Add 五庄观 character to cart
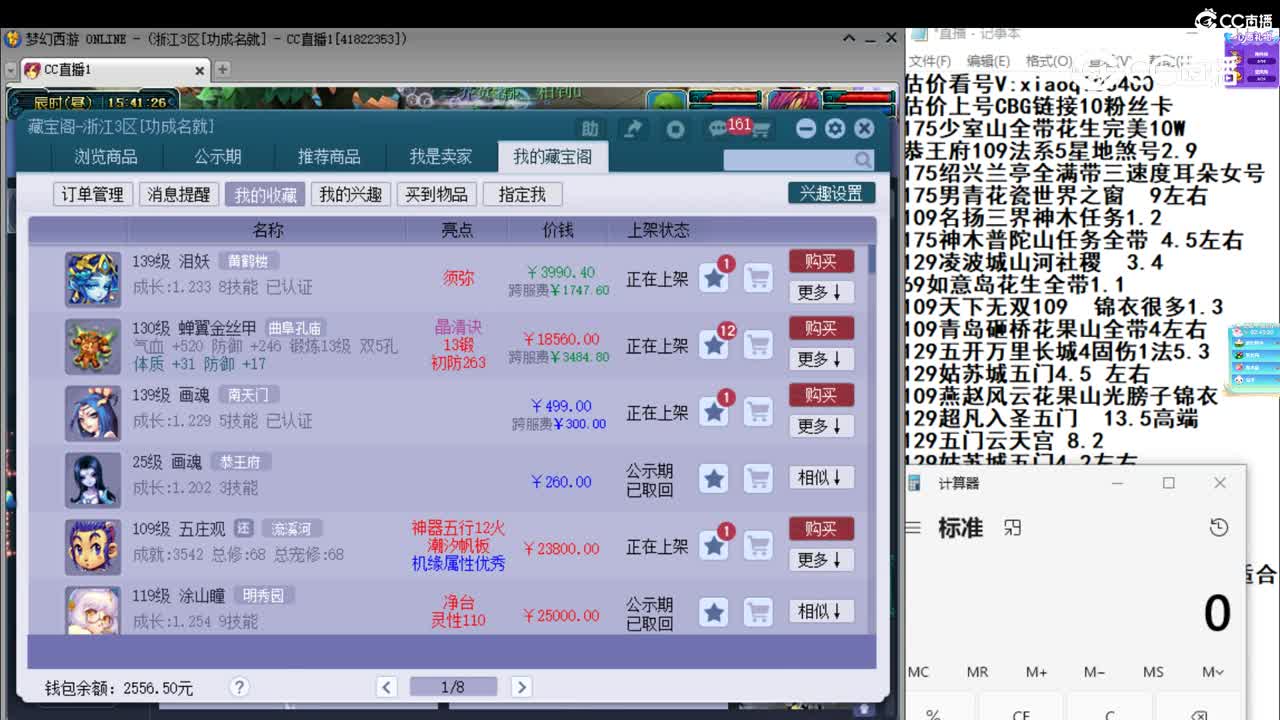 pos(759,546)
